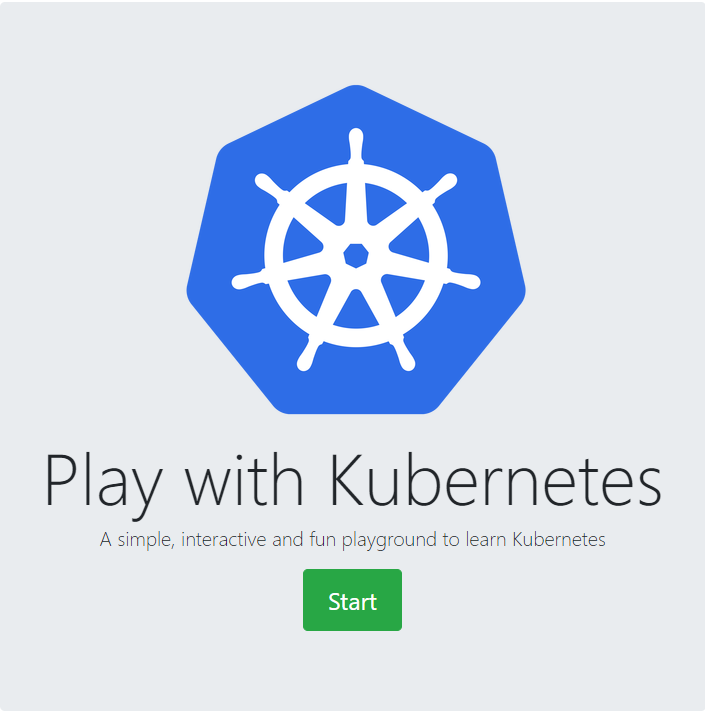
Task: Click the Kubernetes ship wheel logo
Action: point(356,249)
